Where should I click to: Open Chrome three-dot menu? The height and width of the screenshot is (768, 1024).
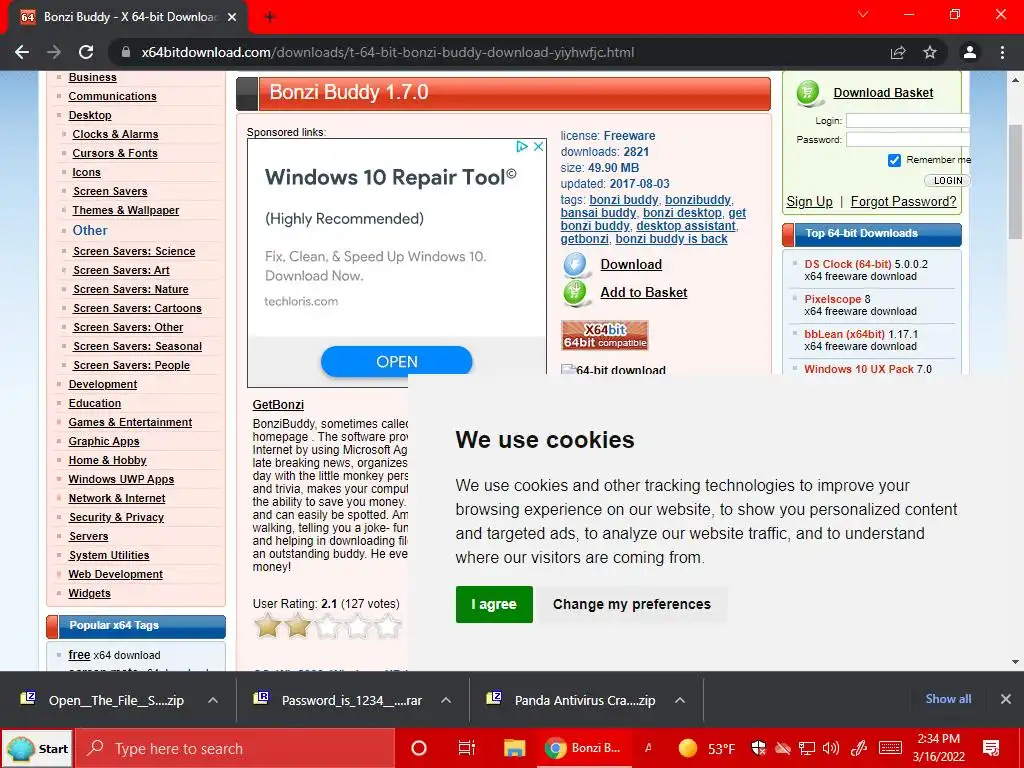tap(1002, 52)
